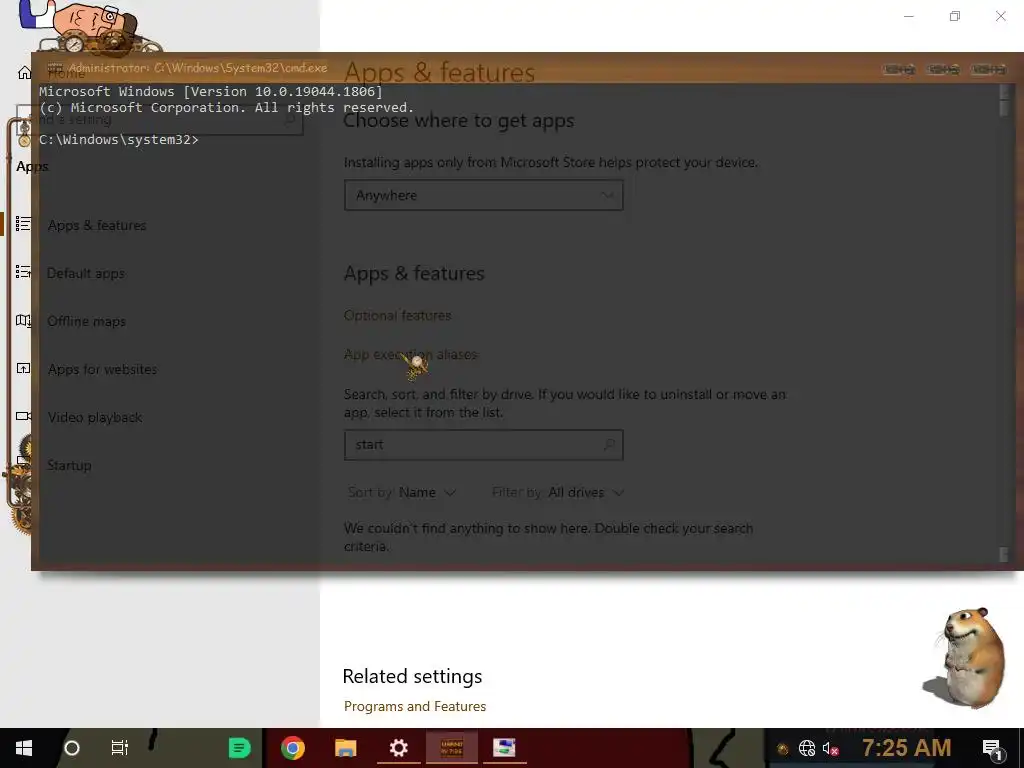Select Apps & features in Settings sidebar

(97, 225)
